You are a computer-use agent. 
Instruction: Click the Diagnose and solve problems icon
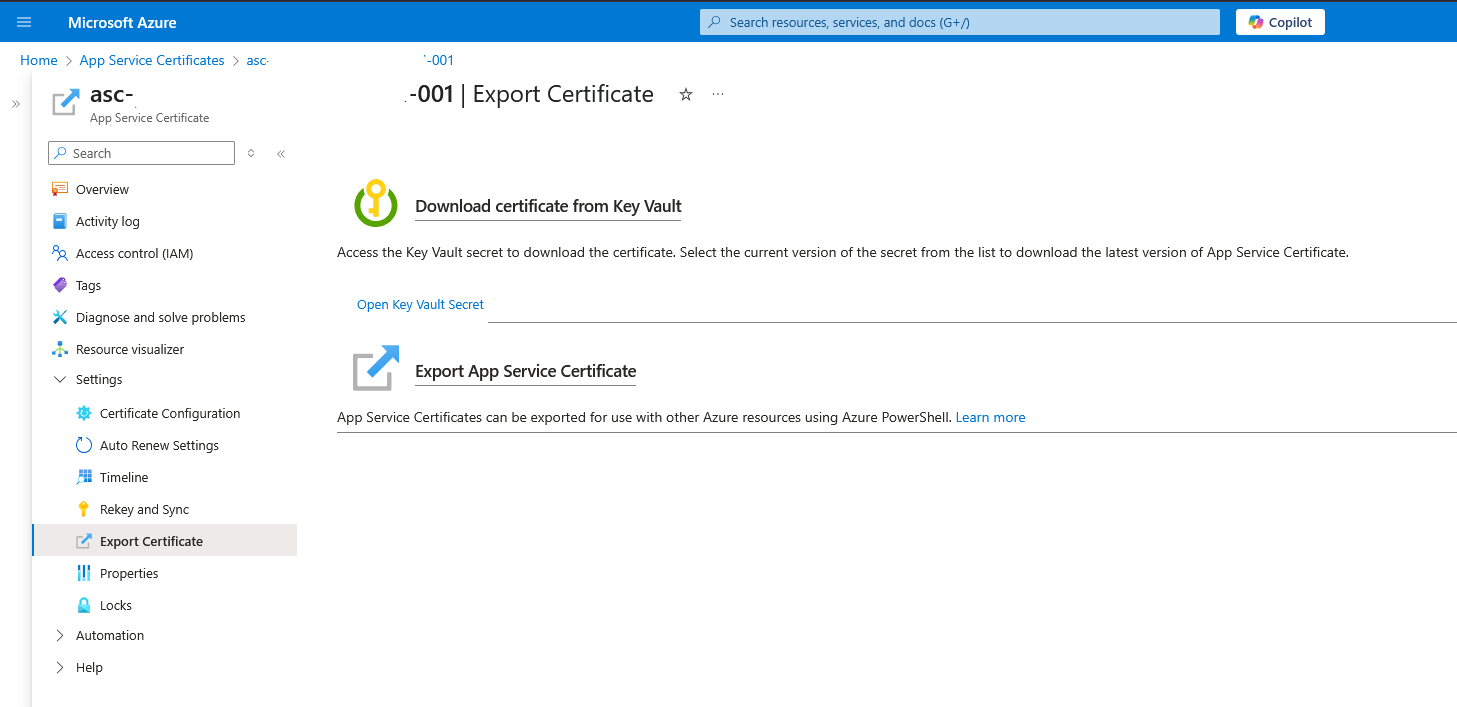point(60,317)
